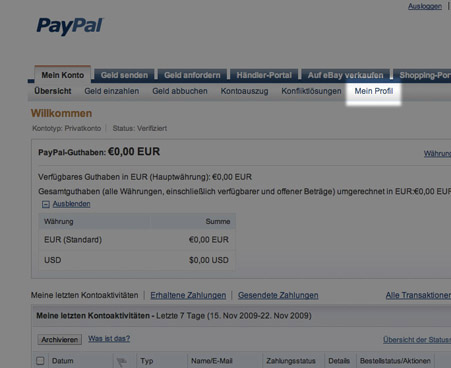Tick the select-all checkbox beside Datum
Screen dimensions: 451x368
pos(40,361)
